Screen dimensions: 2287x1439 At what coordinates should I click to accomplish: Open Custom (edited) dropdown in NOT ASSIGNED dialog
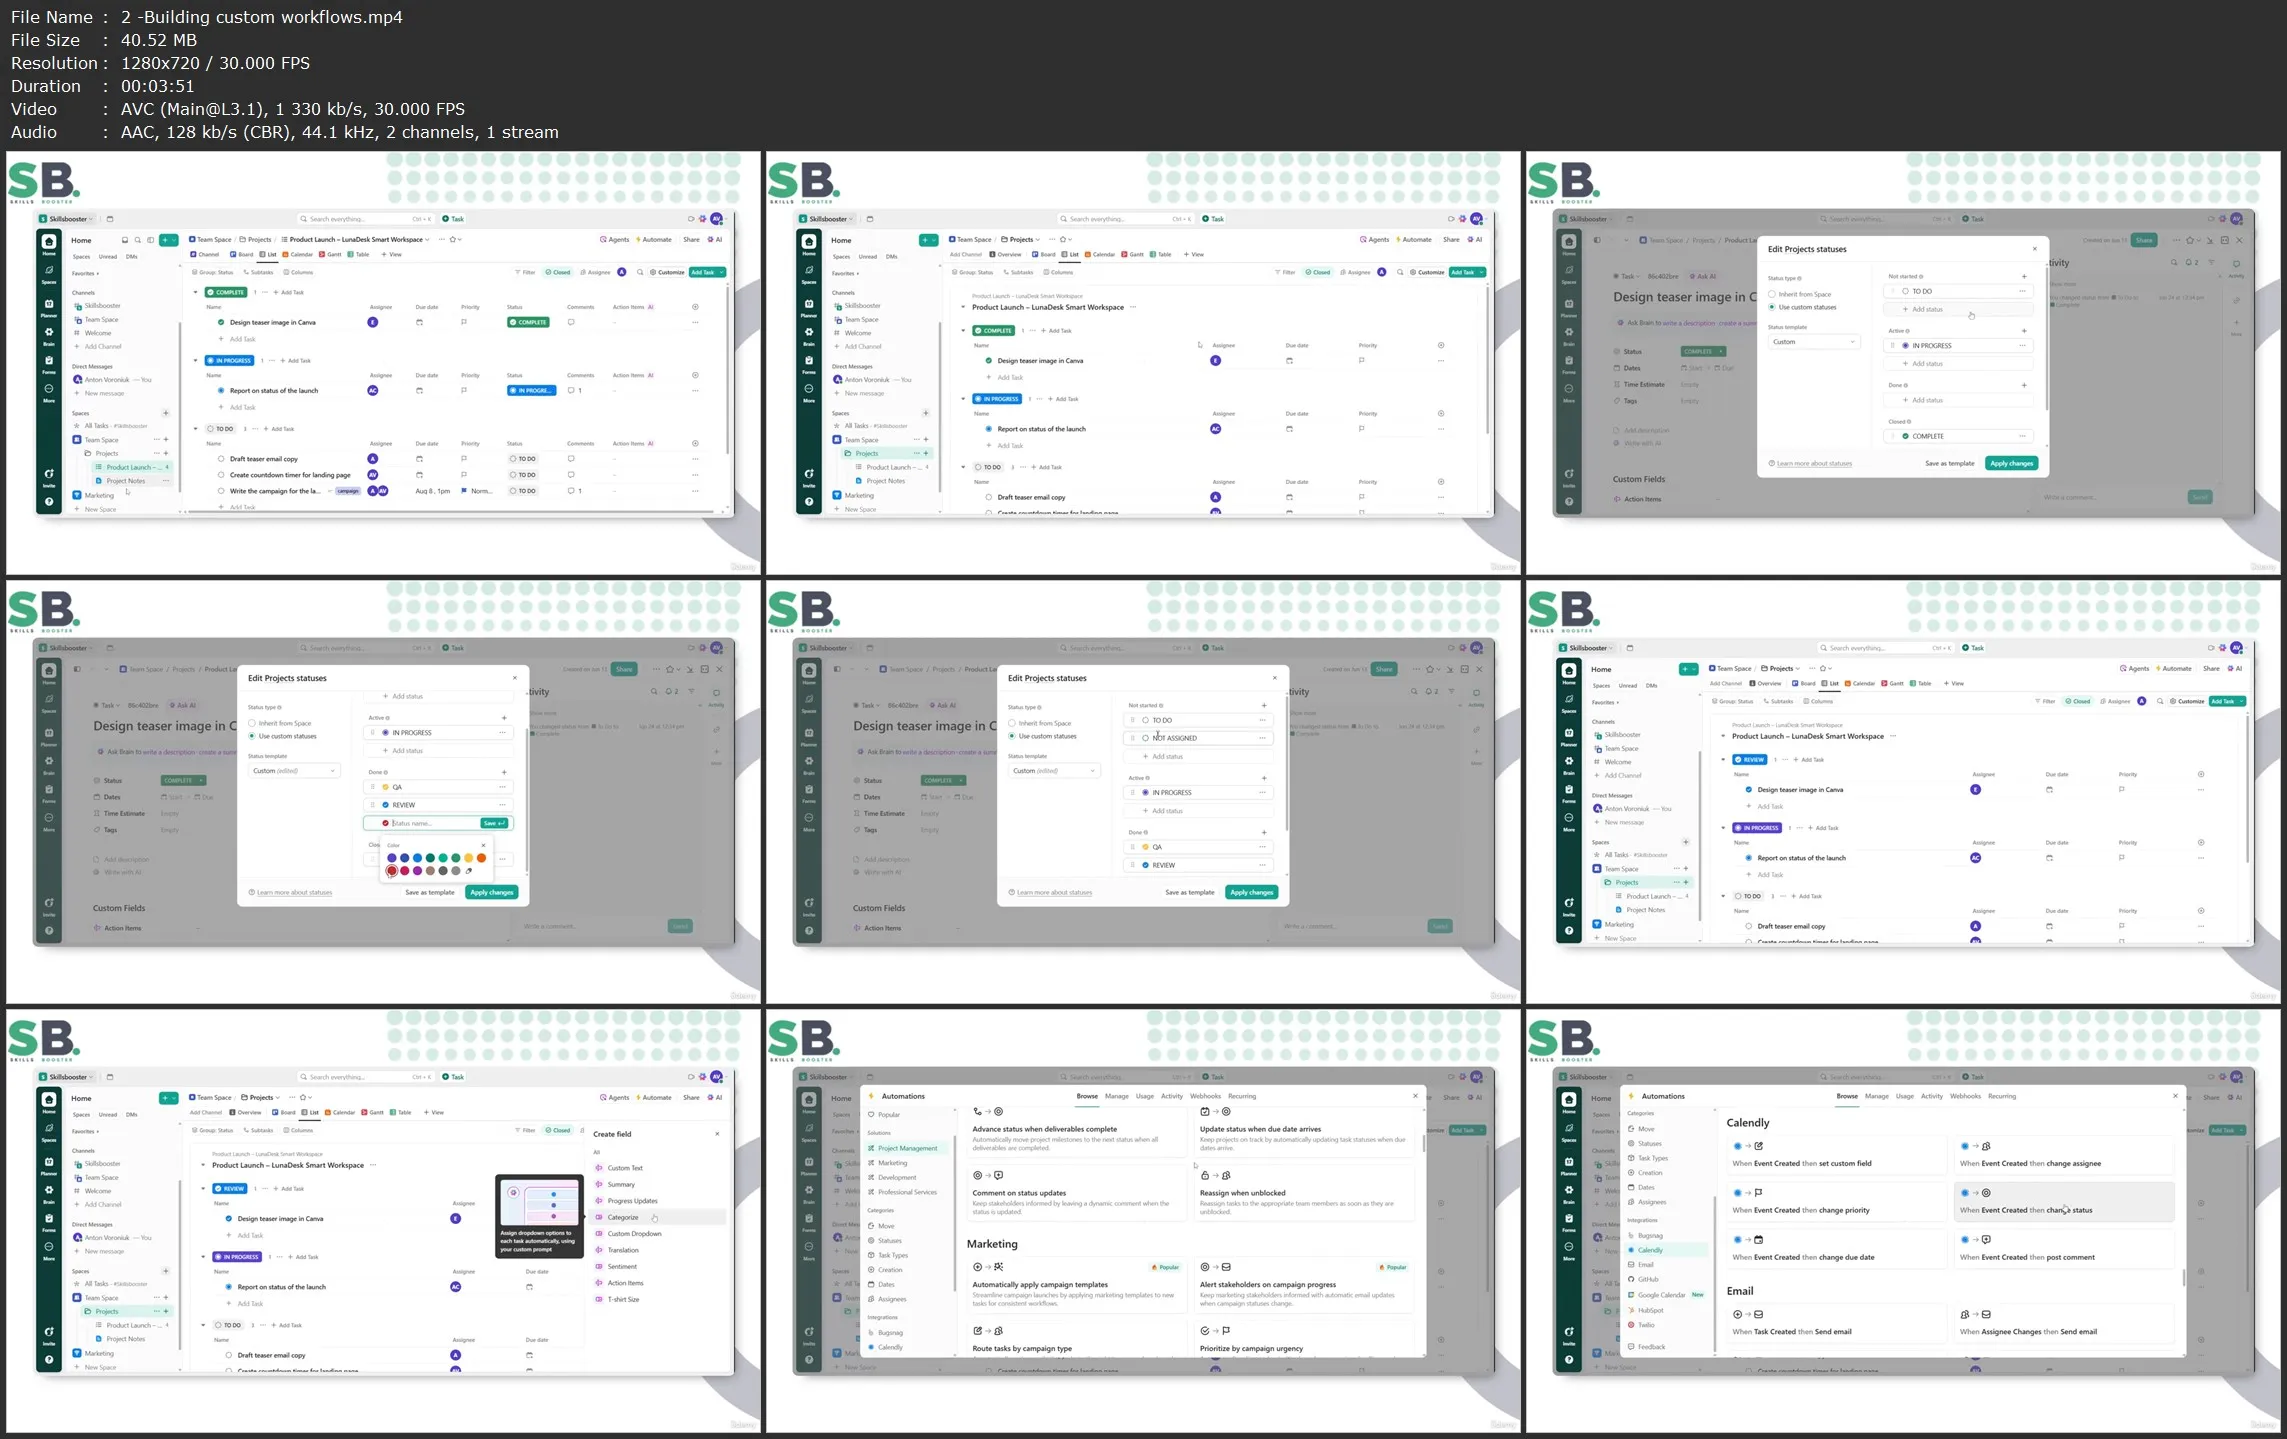click(x=1054, y=771)
